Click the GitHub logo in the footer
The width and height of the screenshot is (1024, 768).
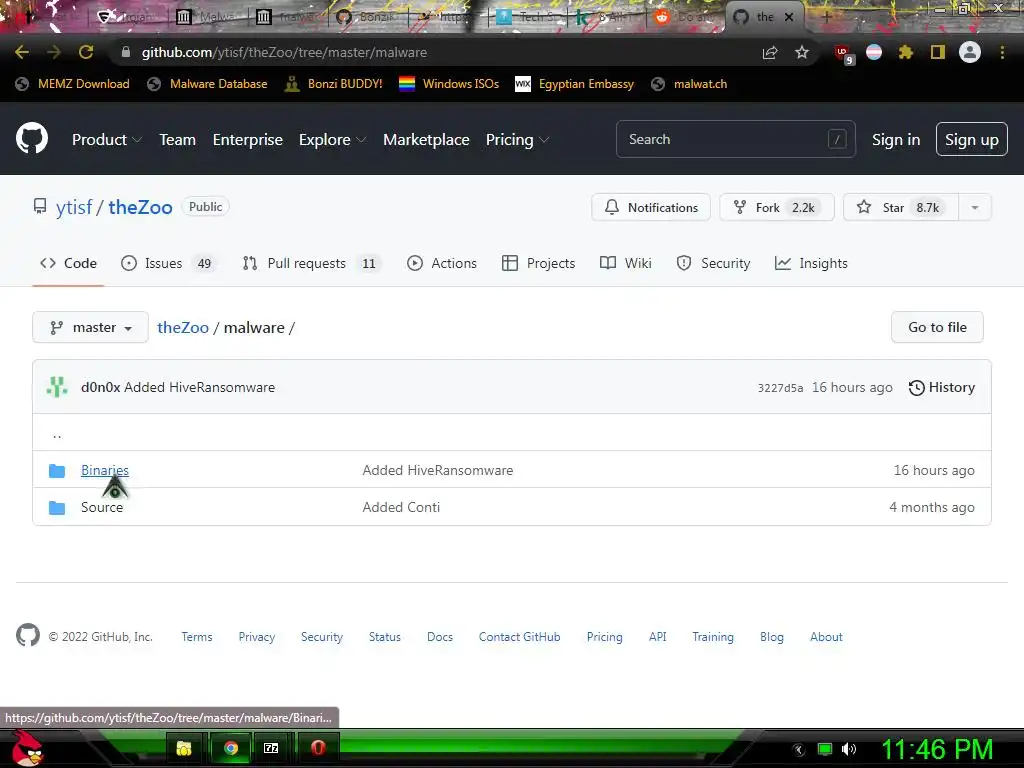pyautogui.click(x=27, y=635)
